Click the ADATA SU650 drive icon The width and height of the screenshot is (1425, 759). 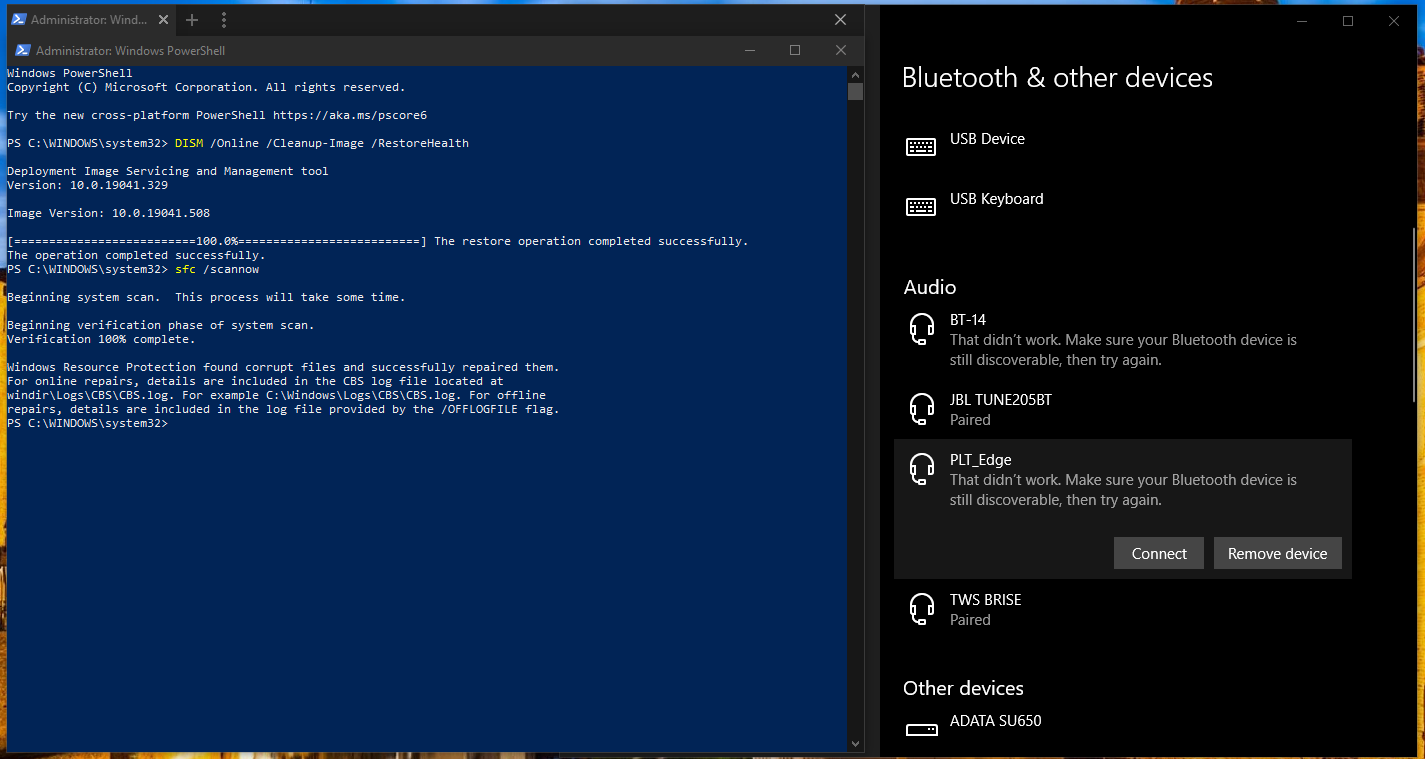(x=921, y=729)
